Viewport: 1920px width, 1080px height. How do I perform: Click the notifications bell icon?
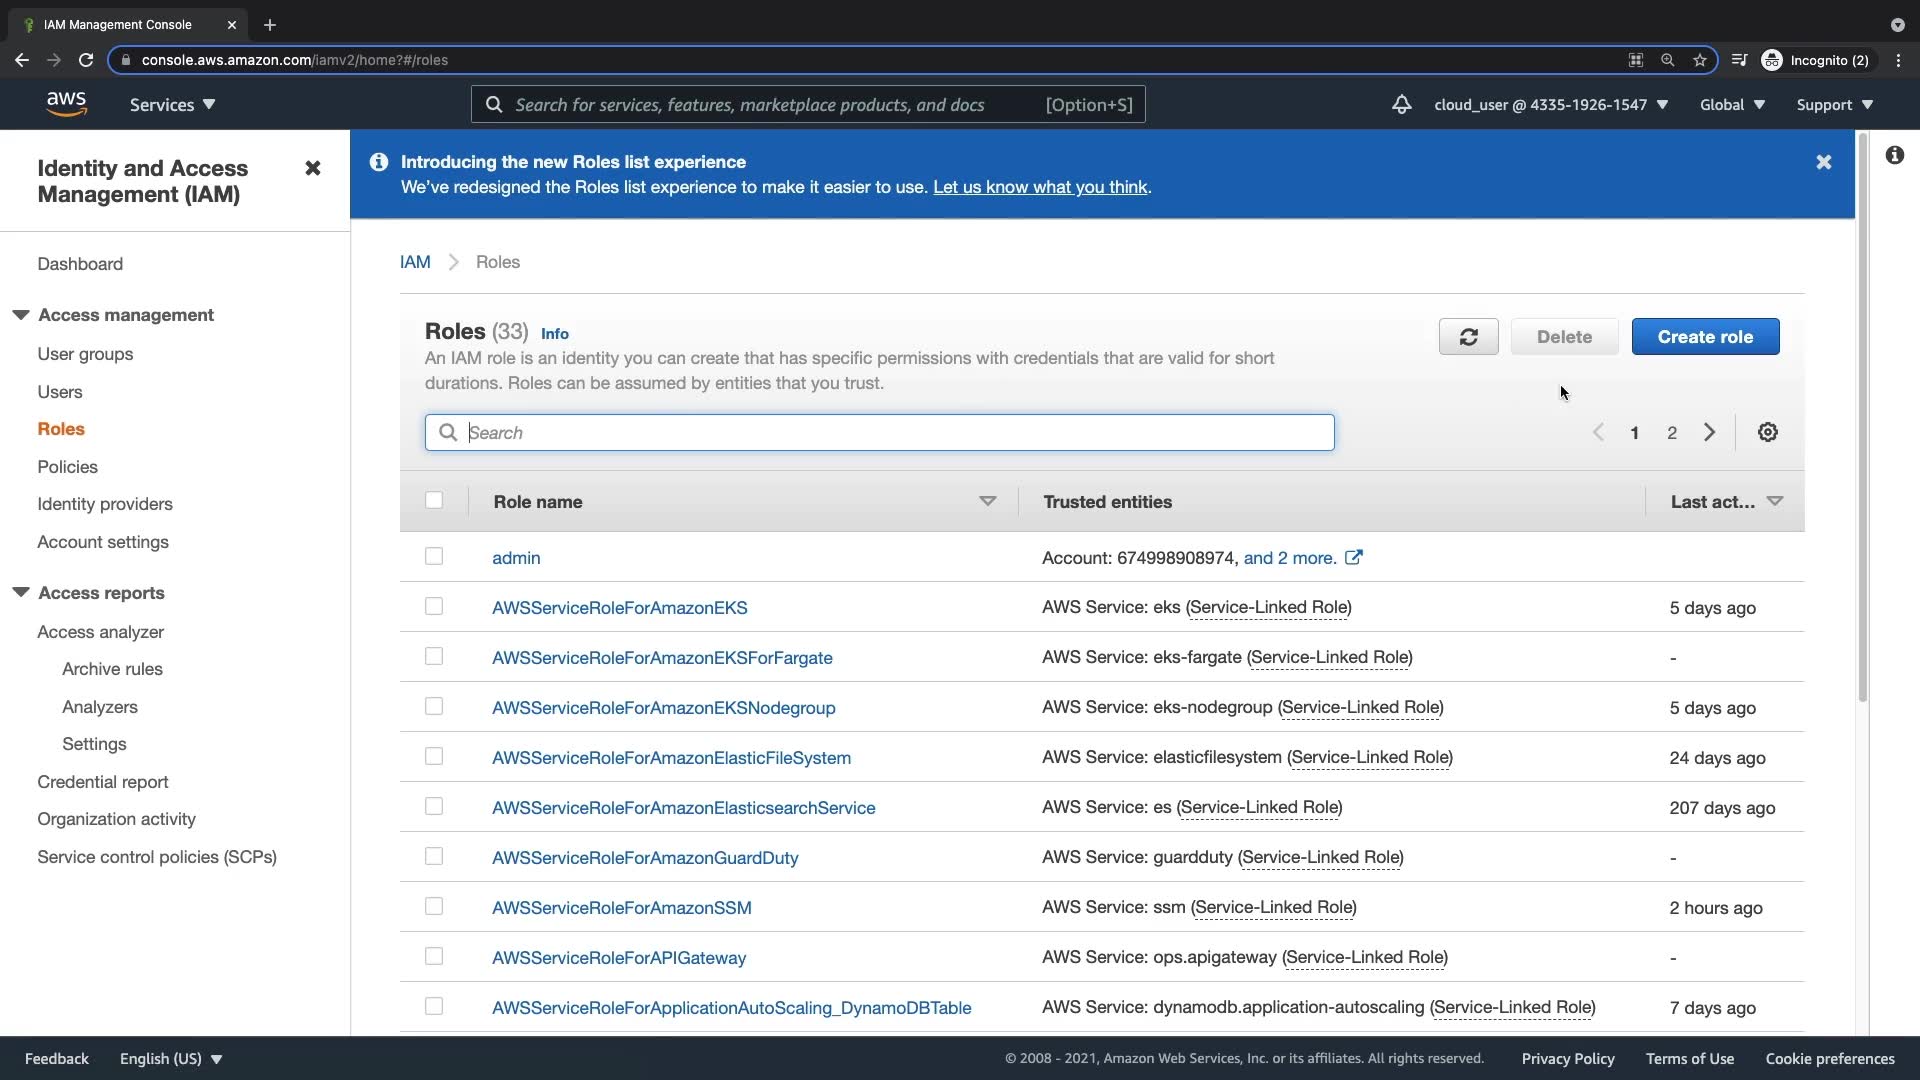(x=1401, y=104)
